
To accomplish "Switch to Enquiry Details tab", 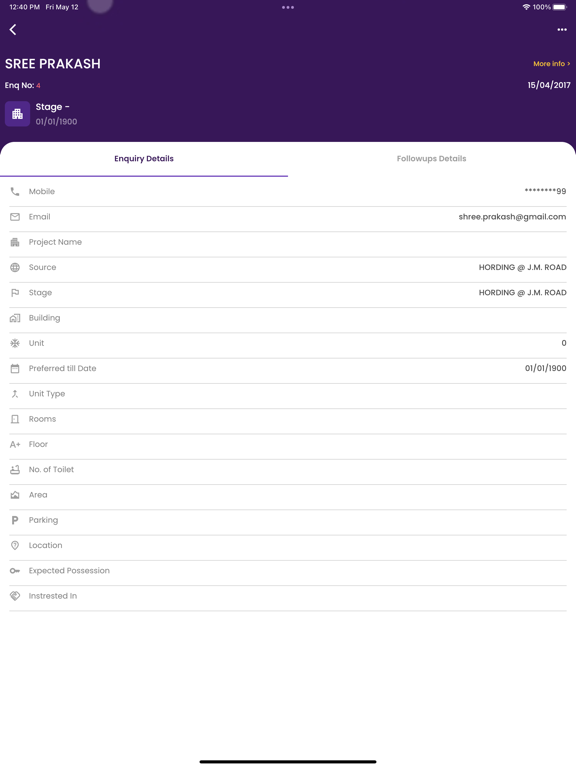I will click(144, 159).
